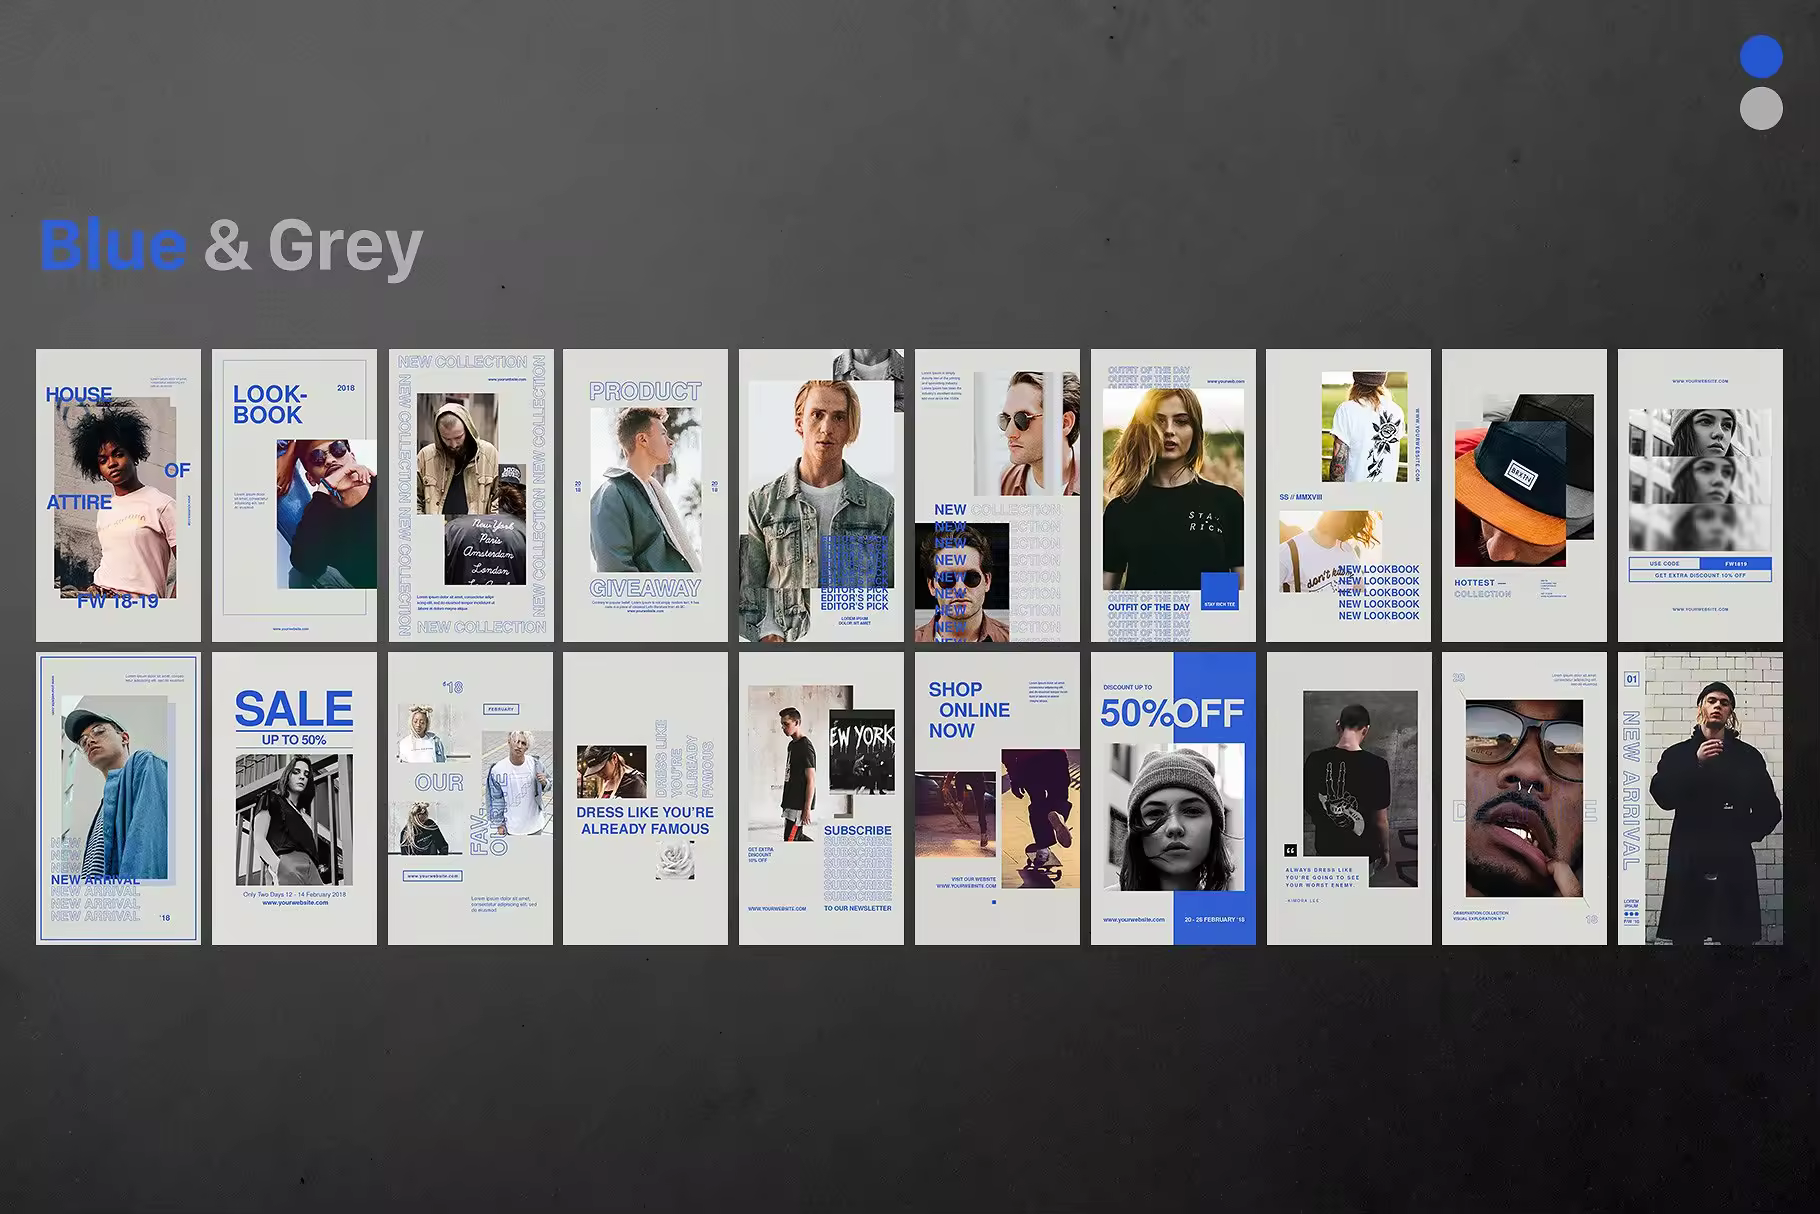
Task: Click the 'UP TO 50%' text
Action: pos(294,740)
